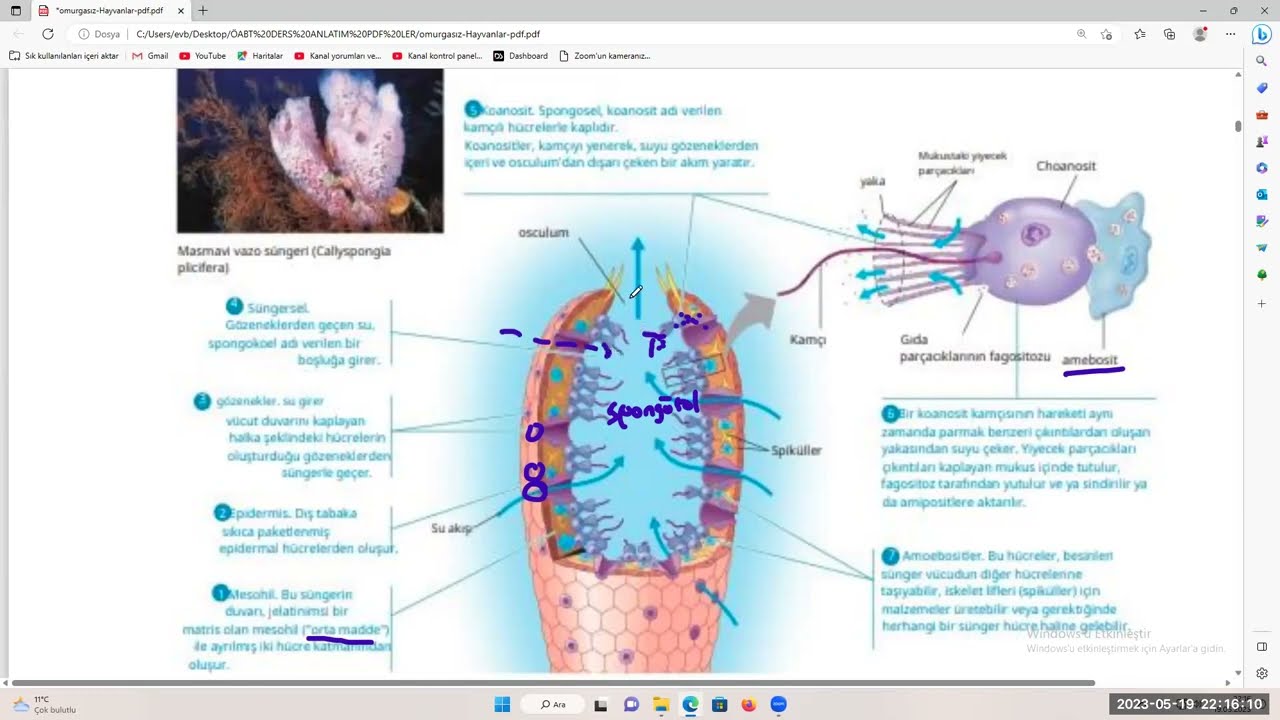Click the sponge photo in the PDF
This screenshot has height=720, width=1280.
click(310, 151)
